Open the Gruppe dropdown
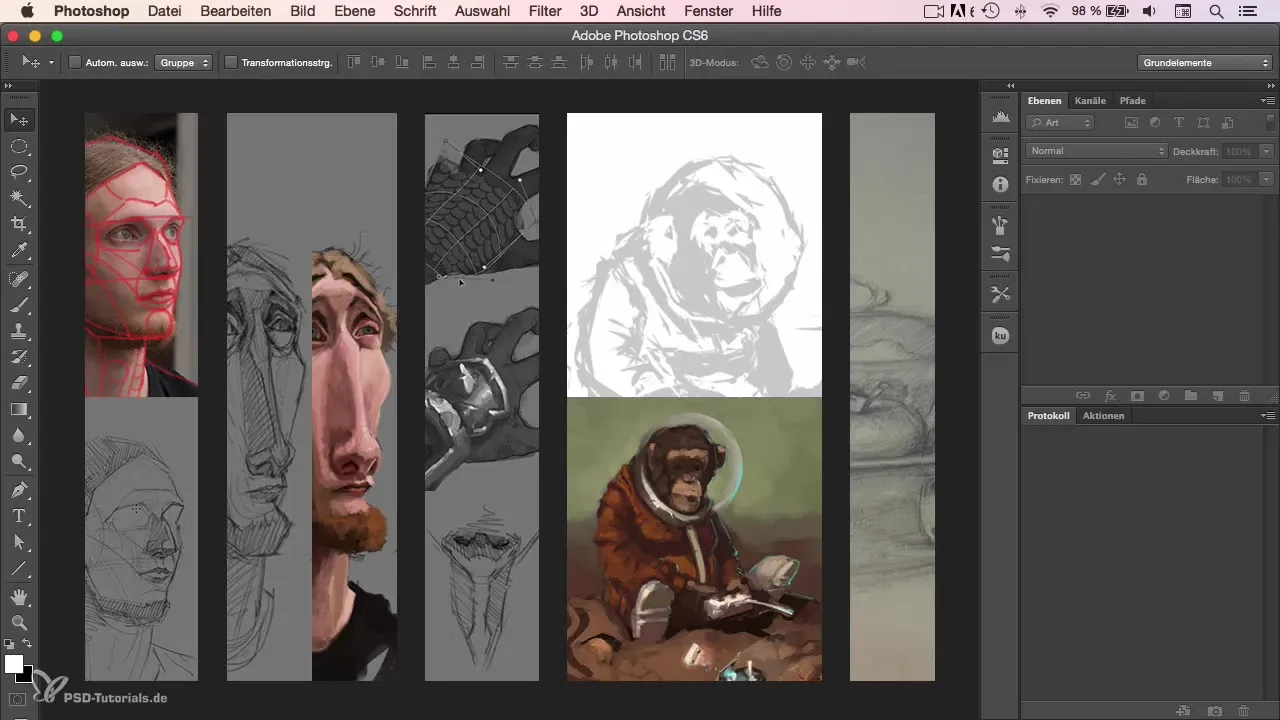 click(185, 62)
